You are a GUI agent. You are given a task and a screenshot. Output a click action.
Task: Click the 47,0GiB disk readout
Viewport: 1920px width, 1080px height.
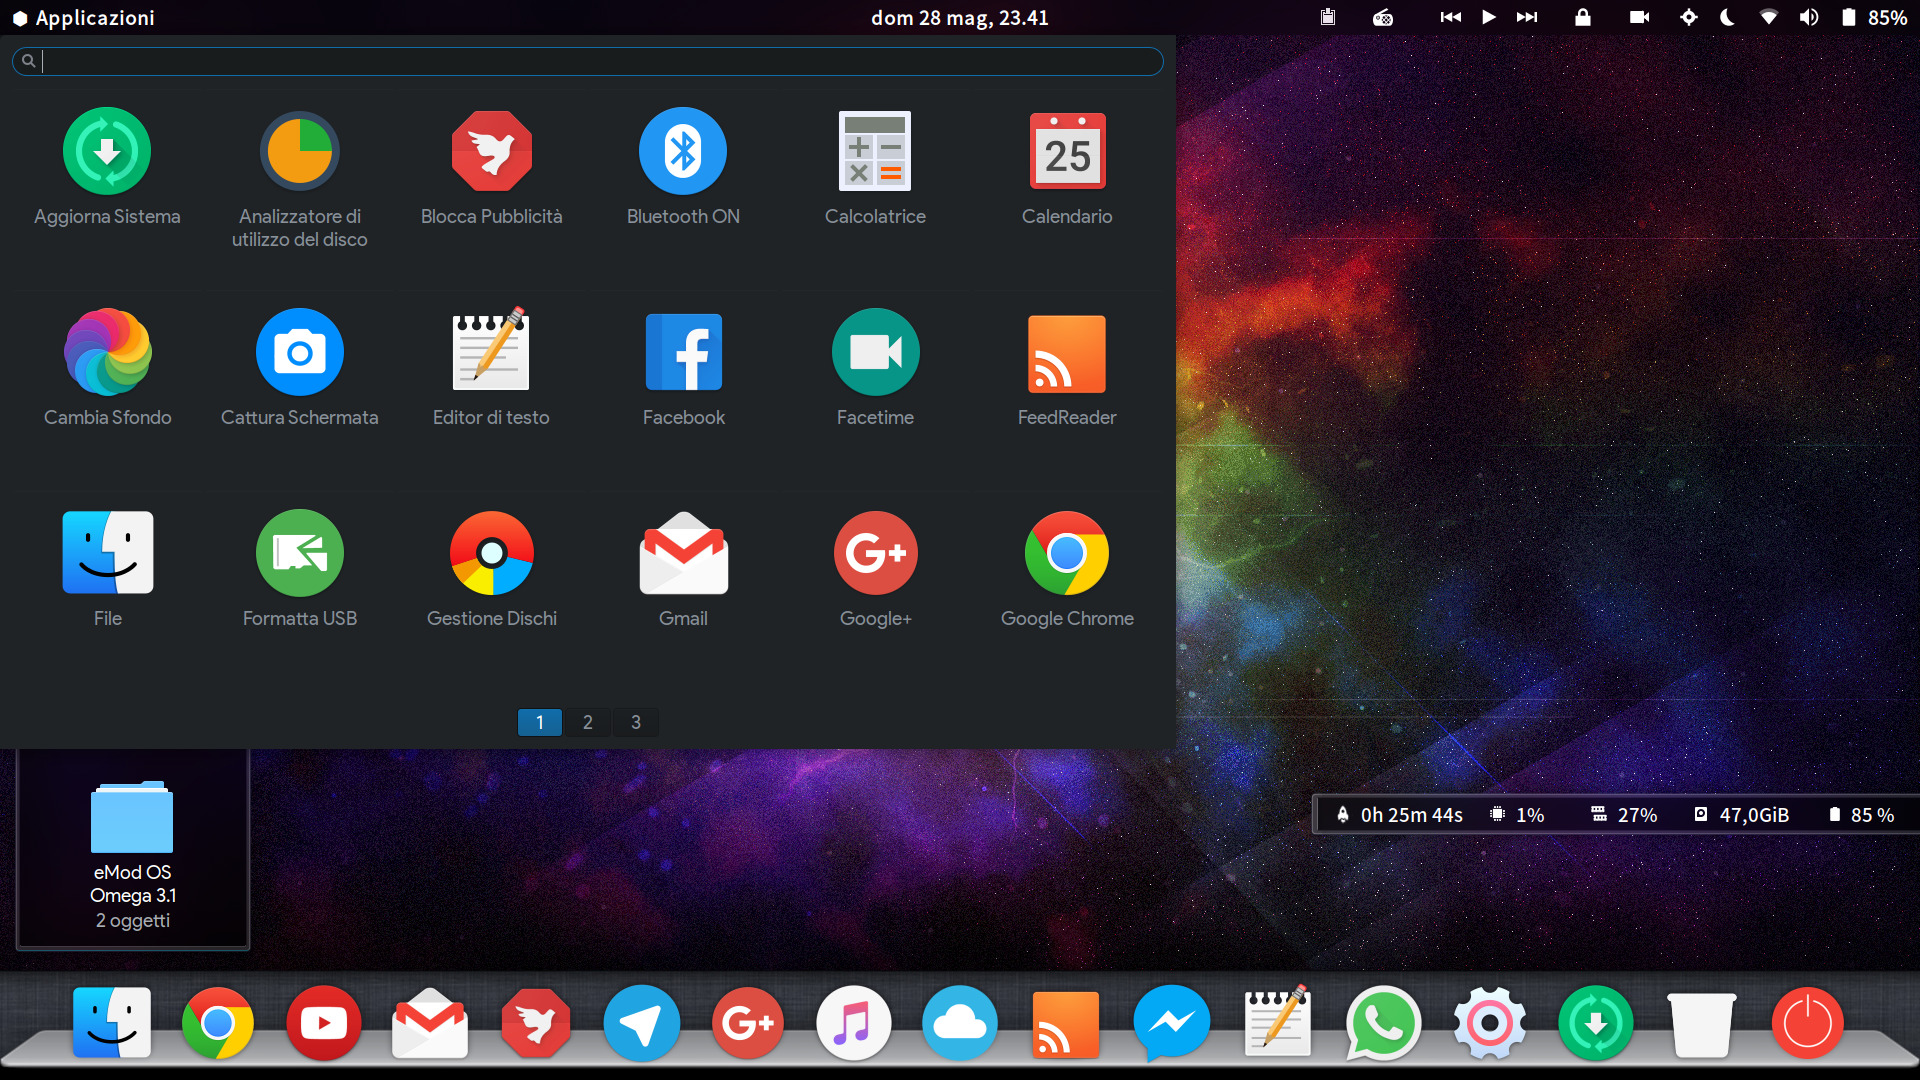coord(1741,815)
